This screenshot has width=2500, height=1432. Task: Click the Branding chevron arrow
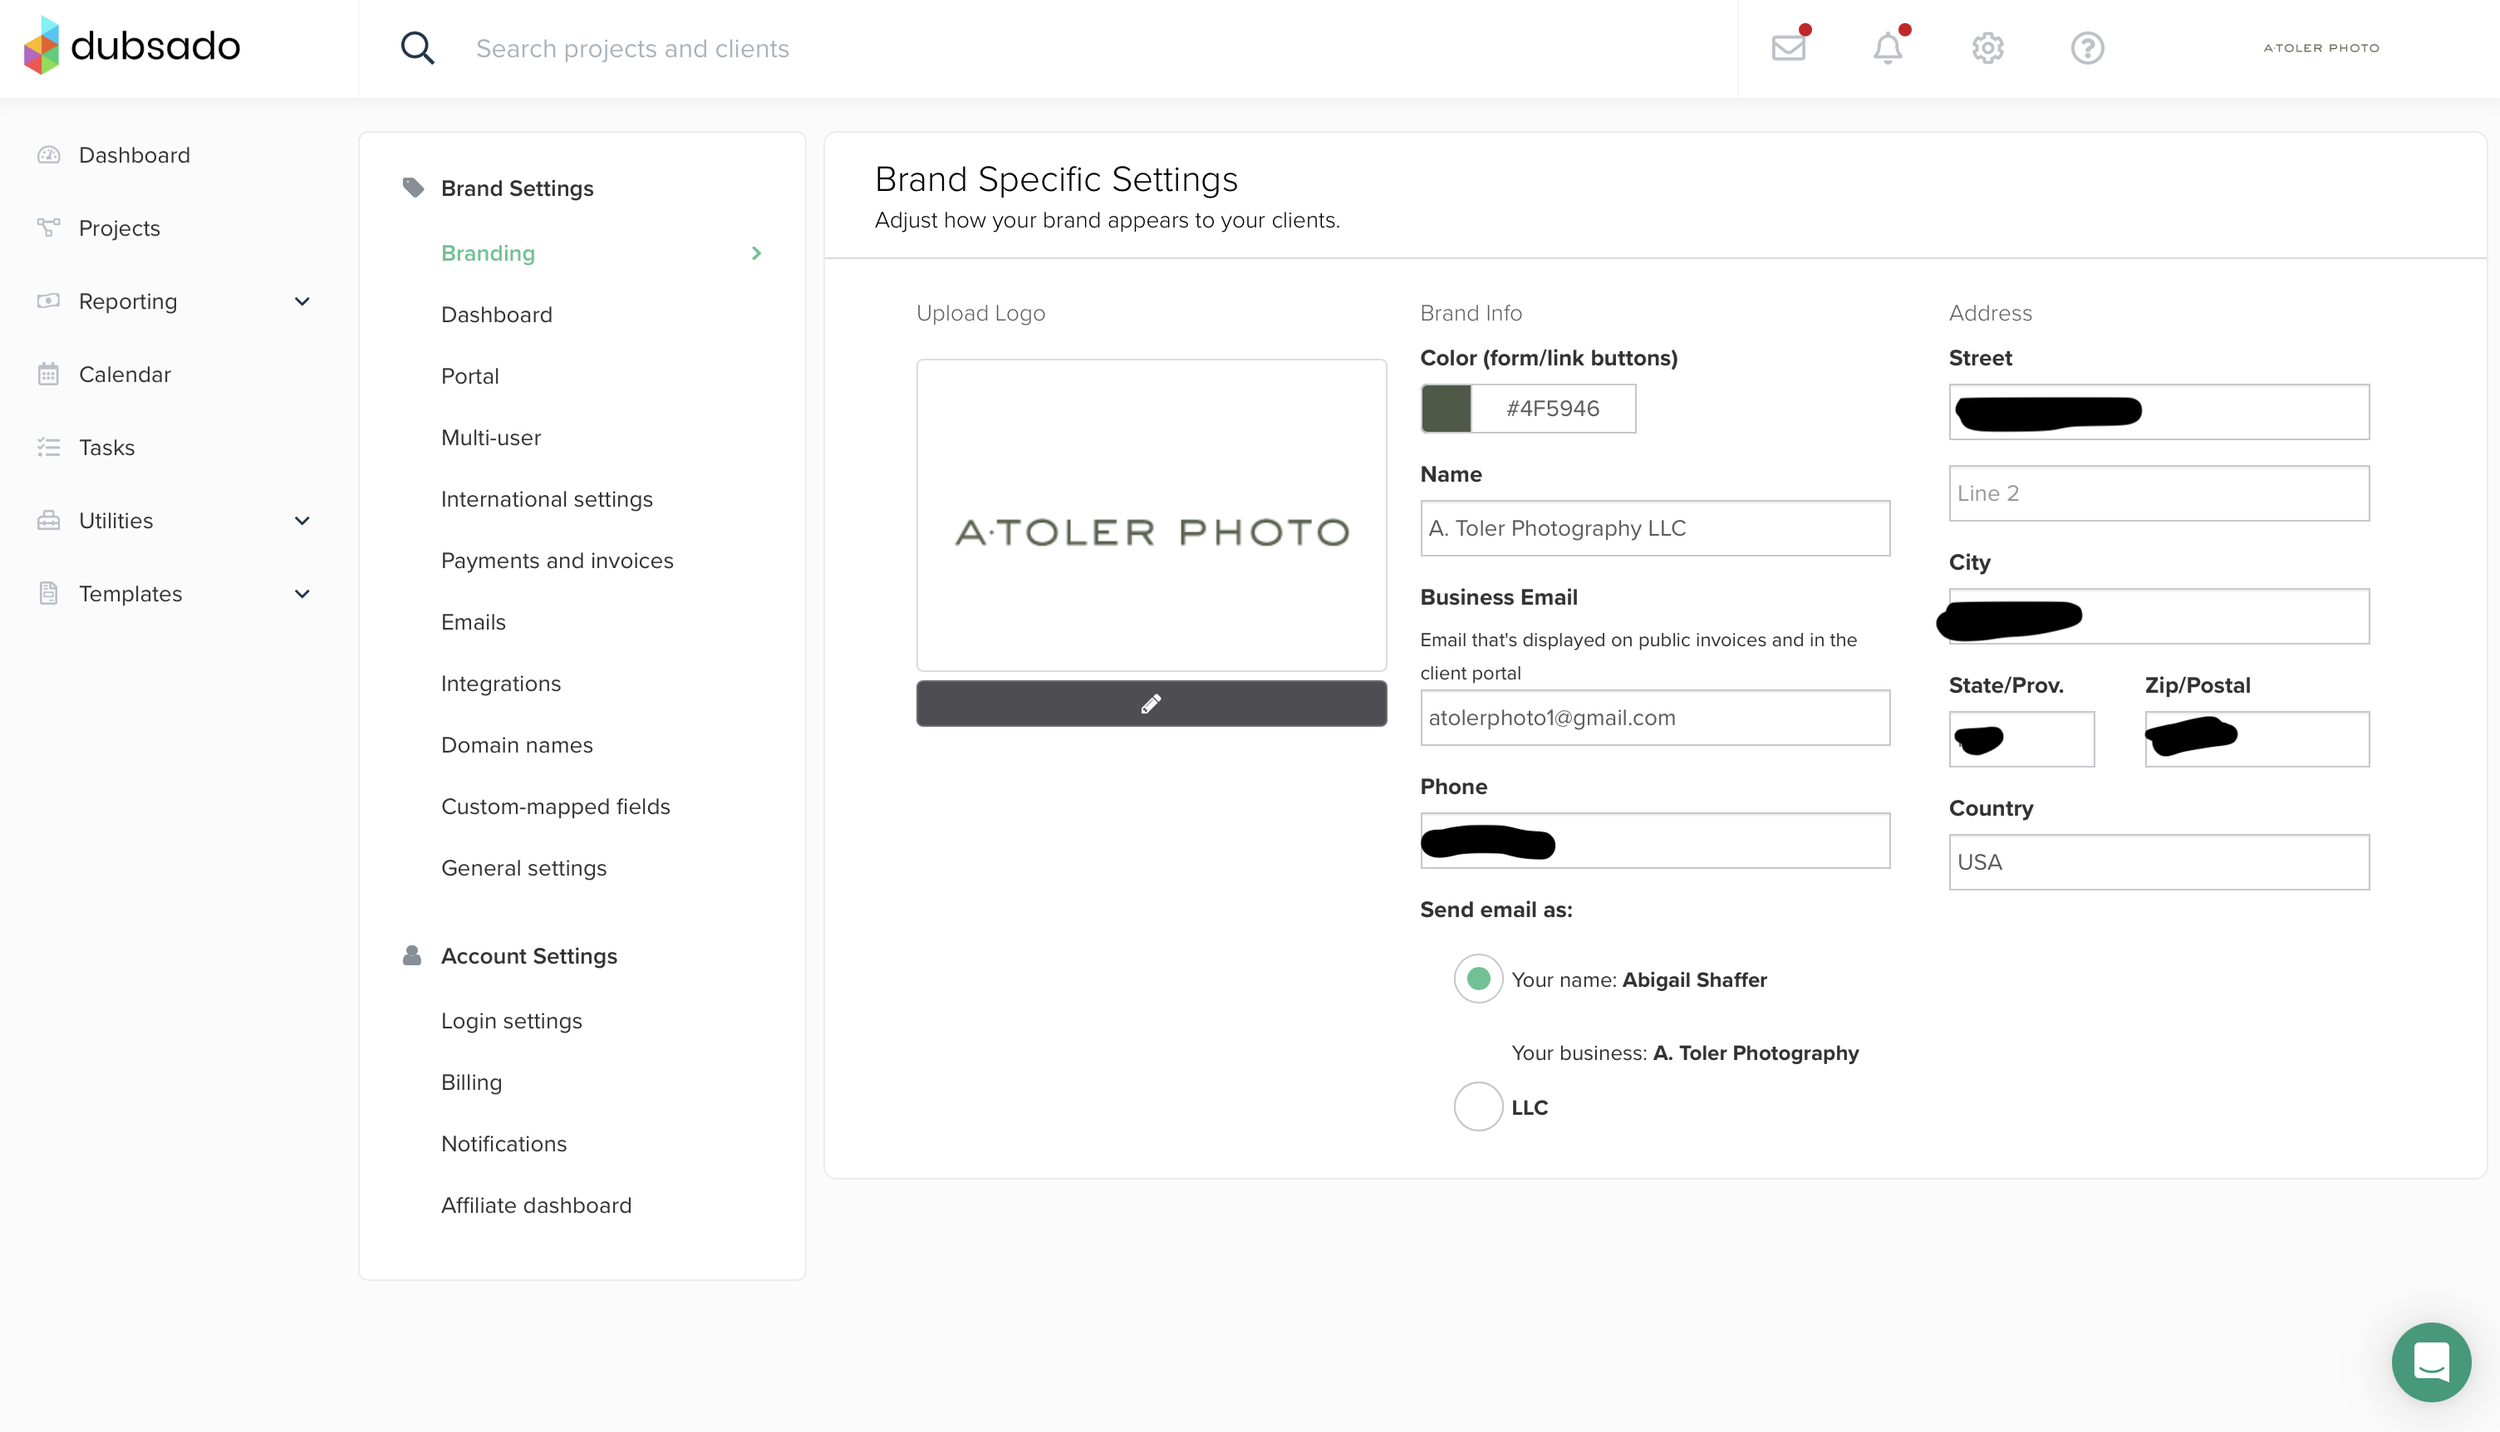click(x=756, y=253)
